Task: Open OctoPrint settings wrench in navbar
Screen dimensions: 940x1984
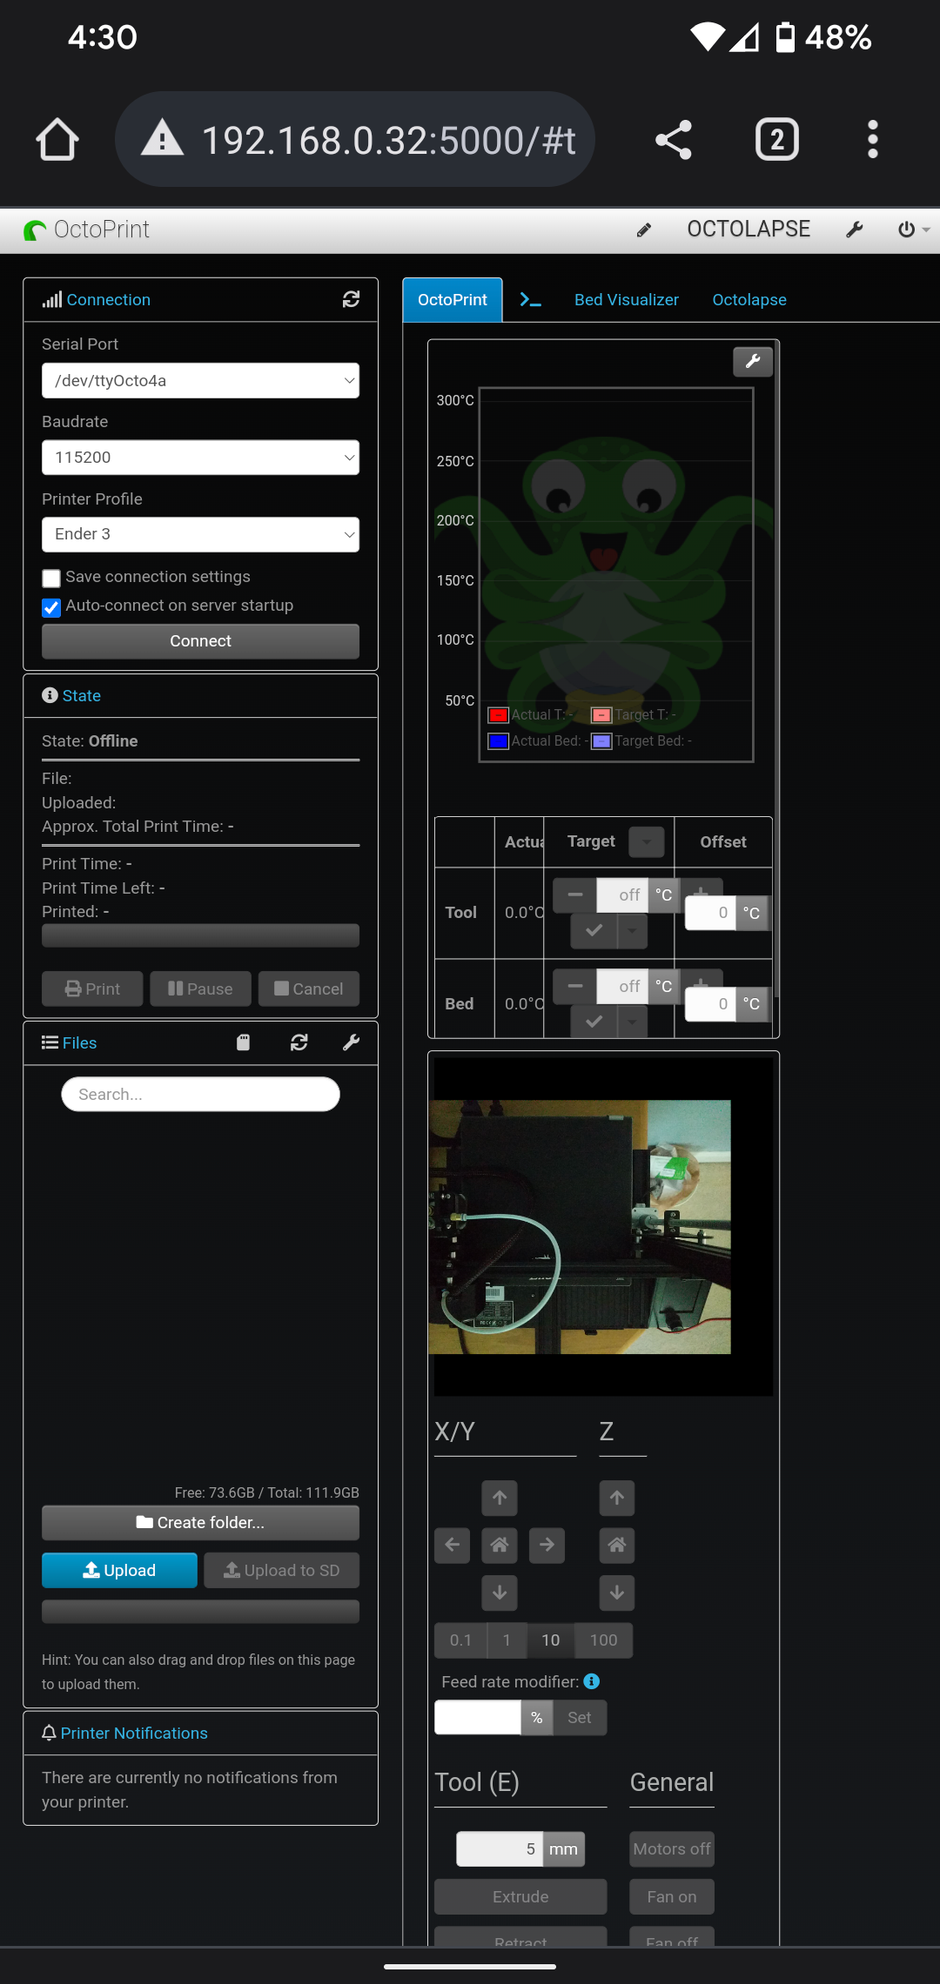Action: [x=854, y=230]
